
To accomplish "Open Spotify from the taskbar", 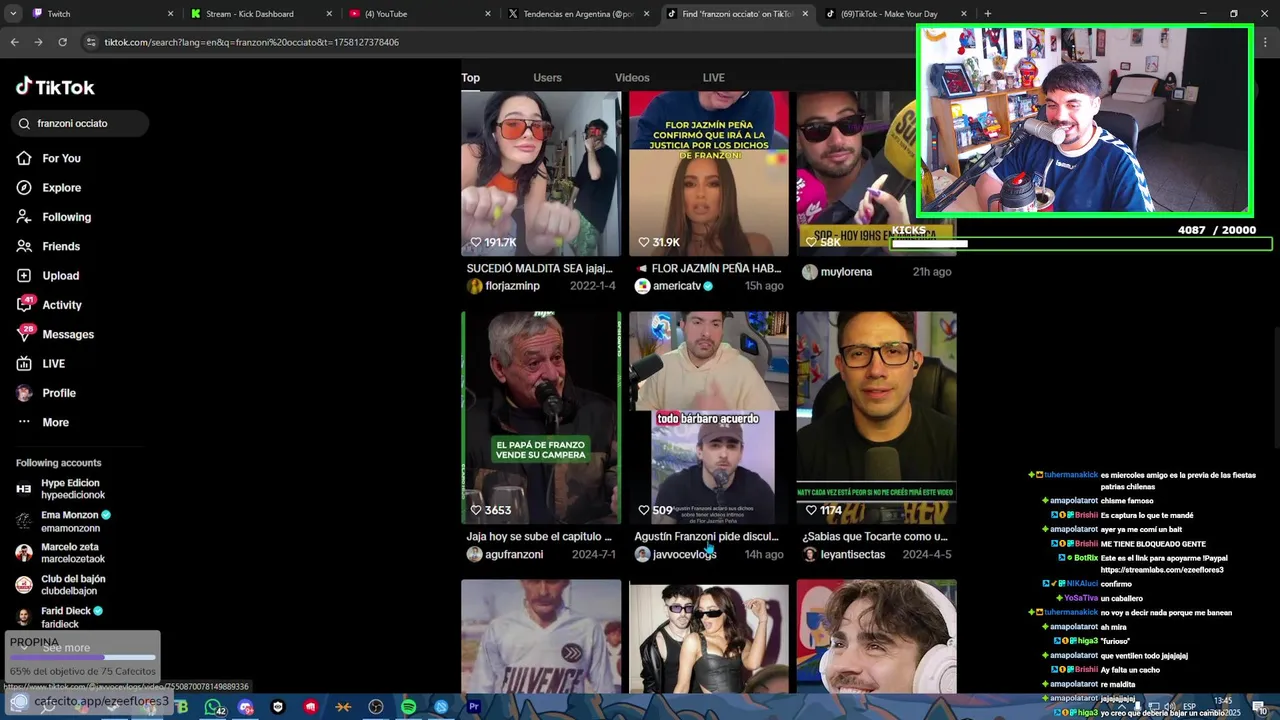I will (408, 707).
